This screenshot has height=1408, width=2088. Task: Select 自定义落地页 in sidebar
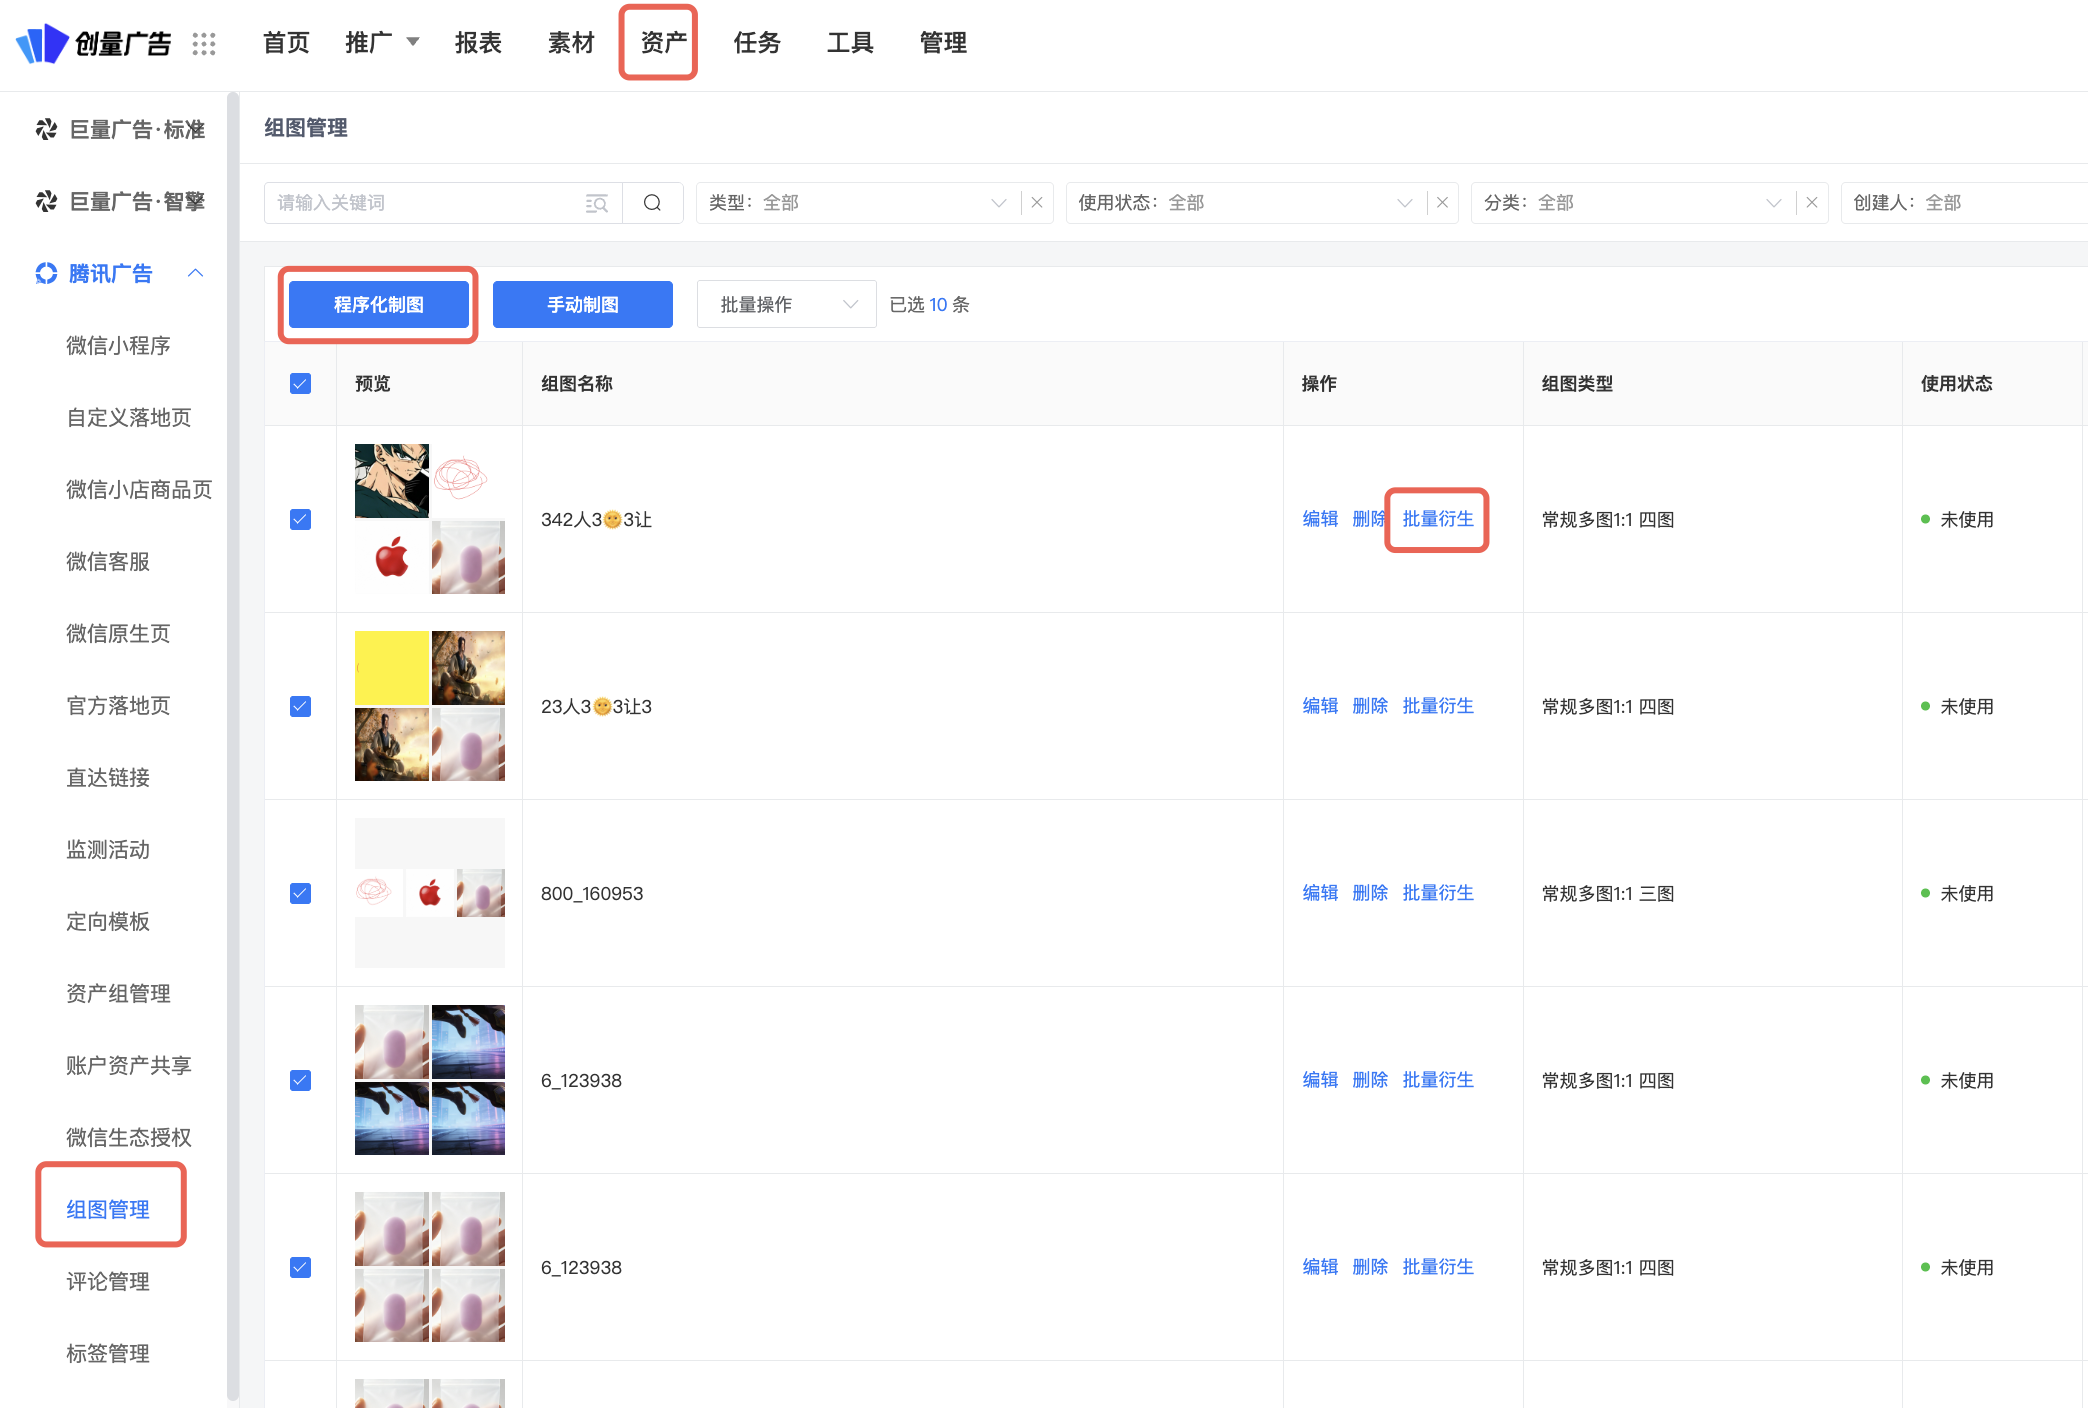point(128,417)
